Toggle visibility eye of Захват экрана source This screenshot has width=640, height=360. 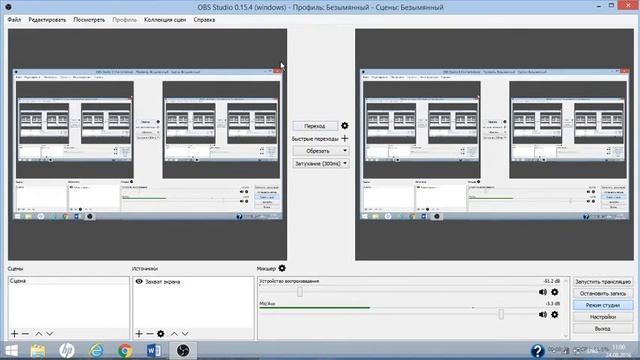(139, 282)
